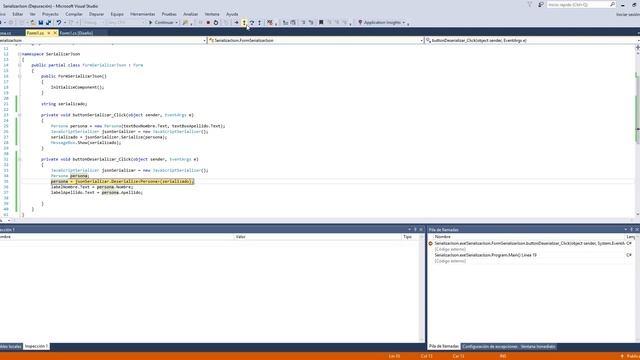Image resolution: width=640 pixels, height=360 pixels.
Task: Select the Inspección 1 tab
Action: (36, 347)
